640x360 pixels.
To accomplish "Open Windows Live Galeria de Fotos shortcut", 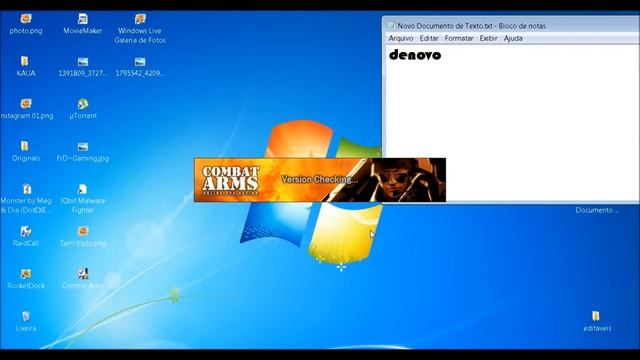I will pos(140,19).
